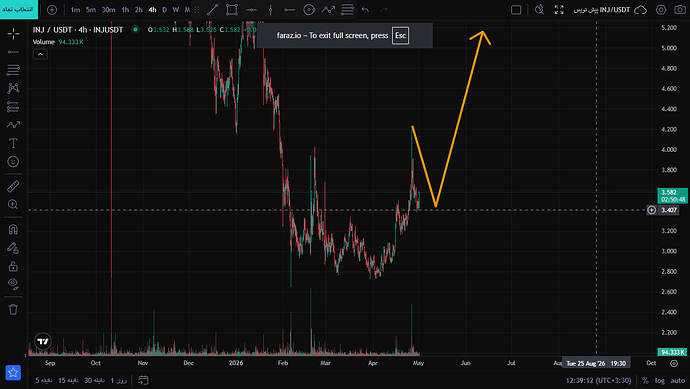The image size is (690, 389).
Task: Open the forecasting and measurement tools in sidebar
Action: pos(13,106)
